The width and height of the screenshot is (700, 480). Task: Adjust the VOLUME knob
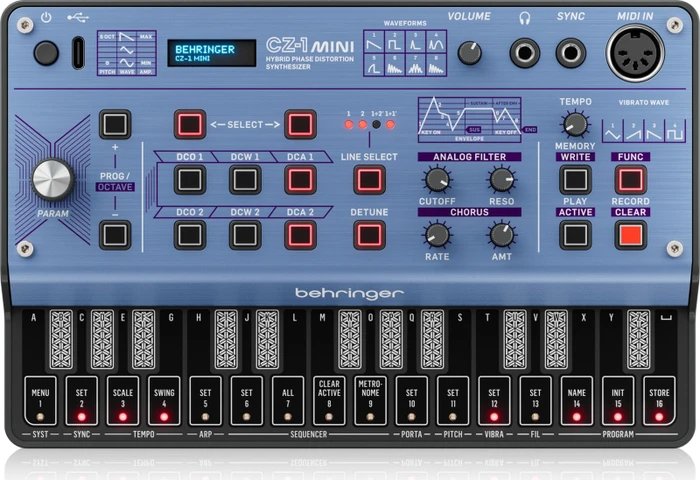click(470, 53)
